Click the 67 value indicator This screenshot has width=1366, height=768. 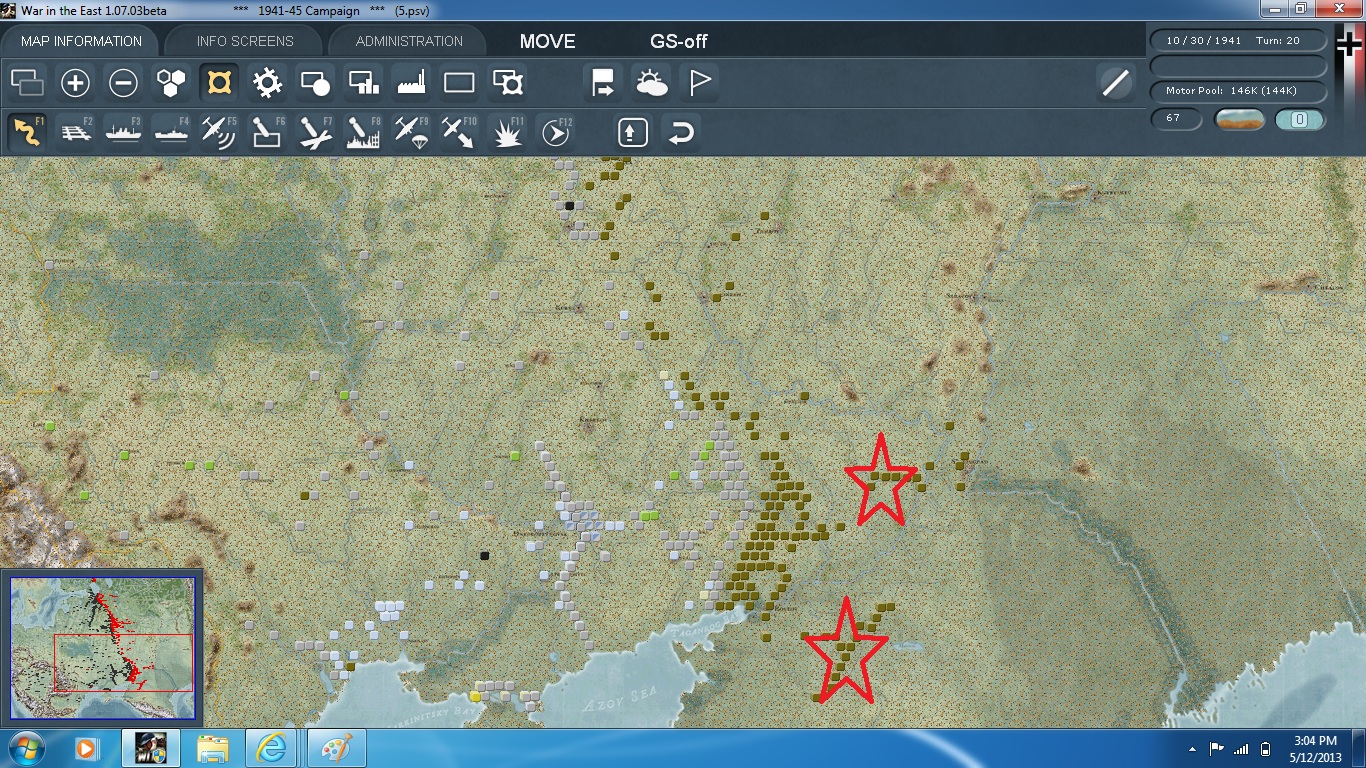(1176, 119)
